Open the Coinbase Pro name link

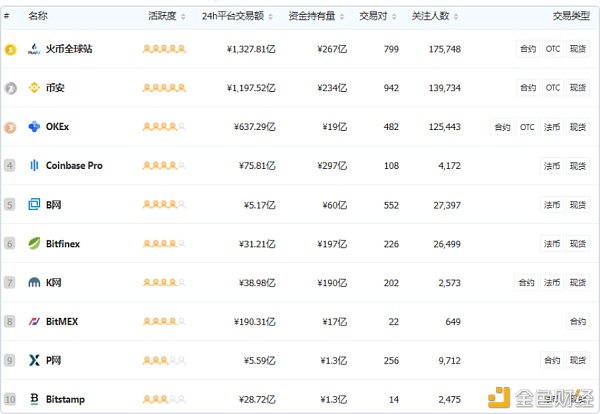pyautogui.click(x=74, y=165)
